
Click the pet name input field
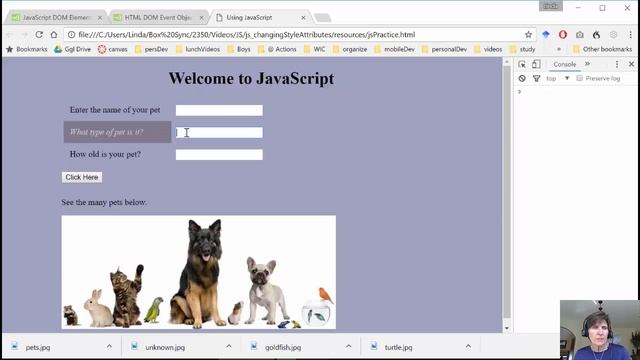219,110
